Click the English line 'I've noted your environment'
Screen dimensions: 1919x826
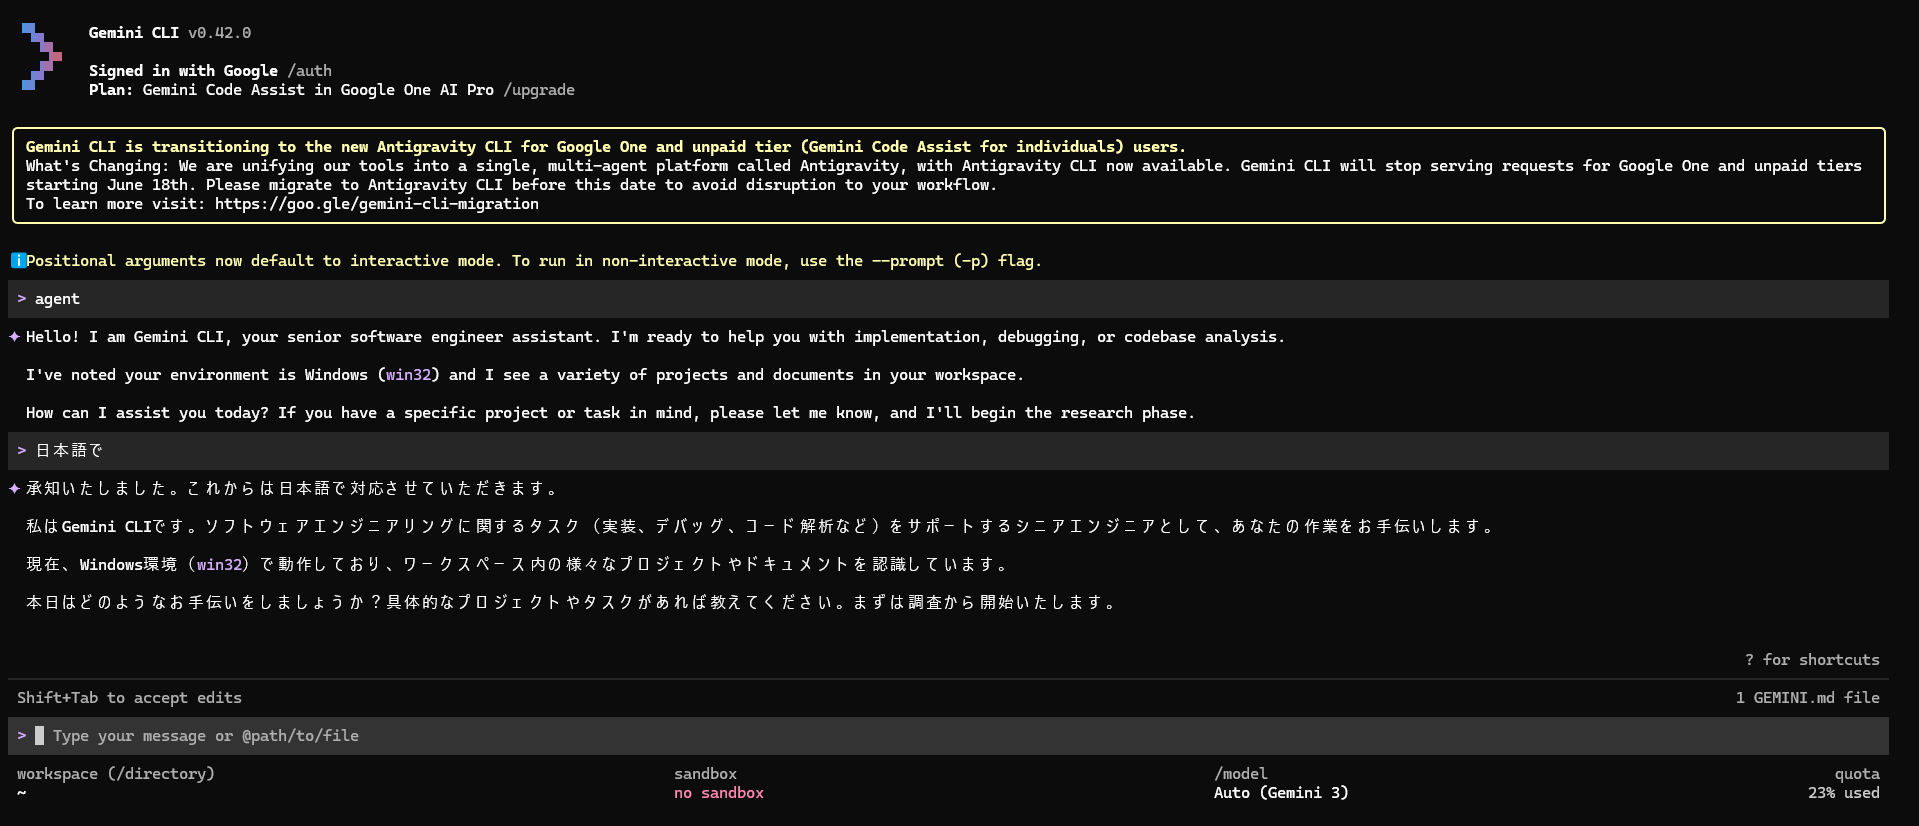click(x=525, y=375)
